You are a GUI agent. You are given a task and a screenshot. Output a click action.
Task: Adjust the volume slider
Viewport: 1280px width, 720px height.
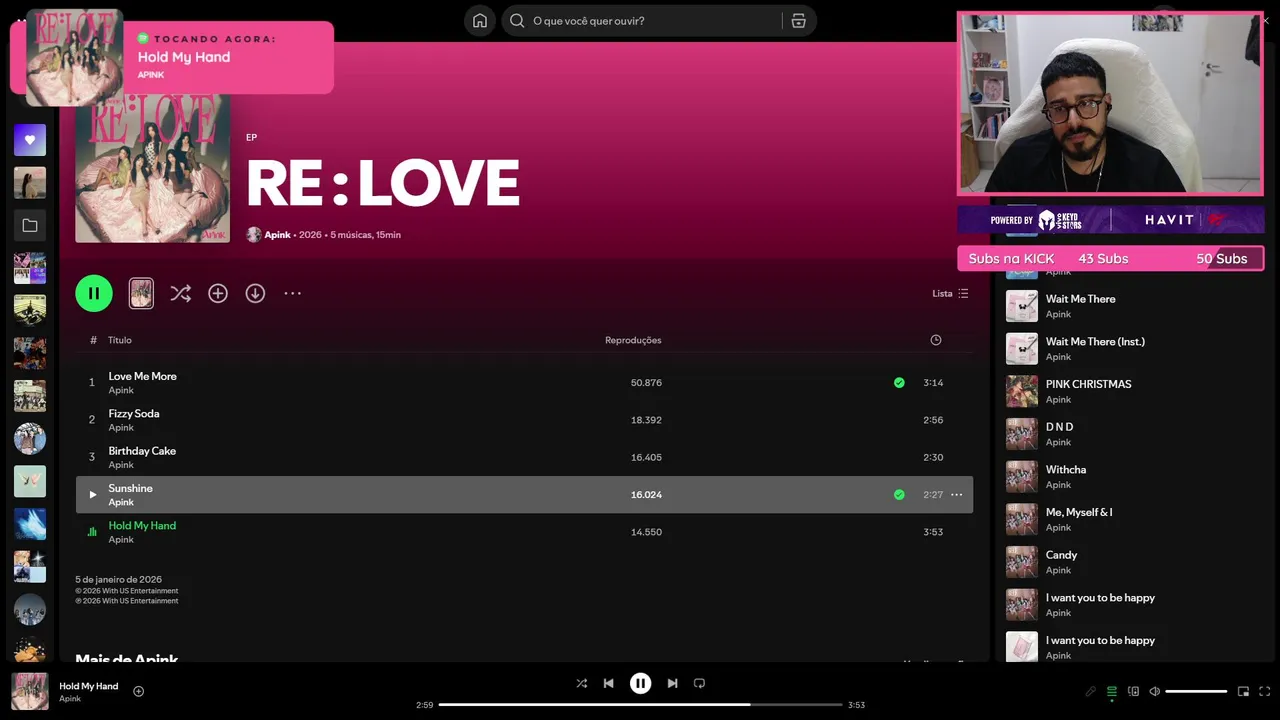[x=1196, y=691]
